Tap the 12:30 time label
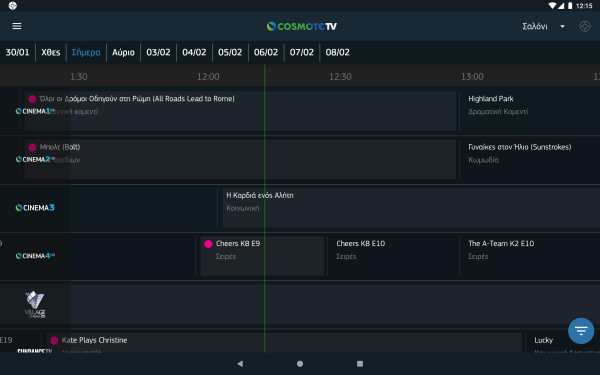This screenshot has width=600, height=375. (340, 77)
